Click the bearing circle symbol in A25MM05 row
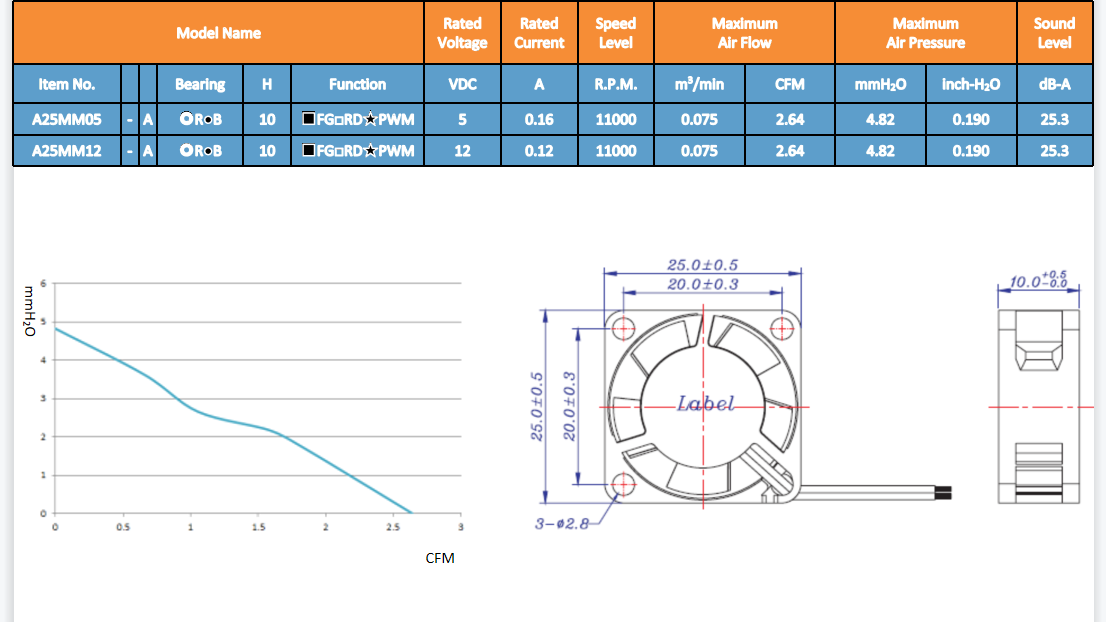This screenshot has width=1106, height=622. pos(186,119)
